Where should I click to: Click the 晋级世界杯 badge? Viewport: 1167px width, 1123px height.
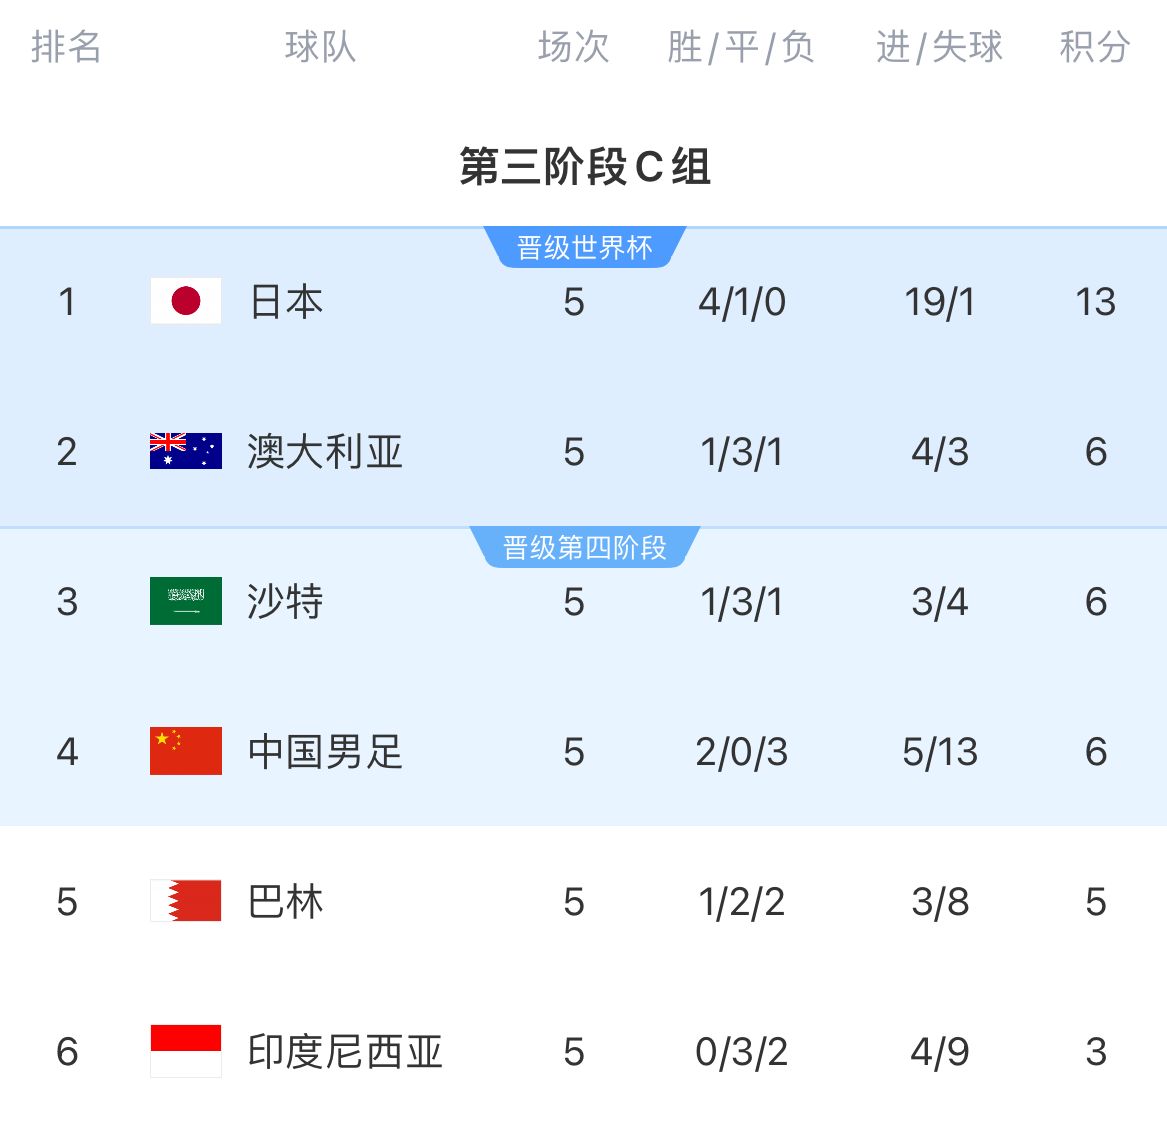[584, 247]
